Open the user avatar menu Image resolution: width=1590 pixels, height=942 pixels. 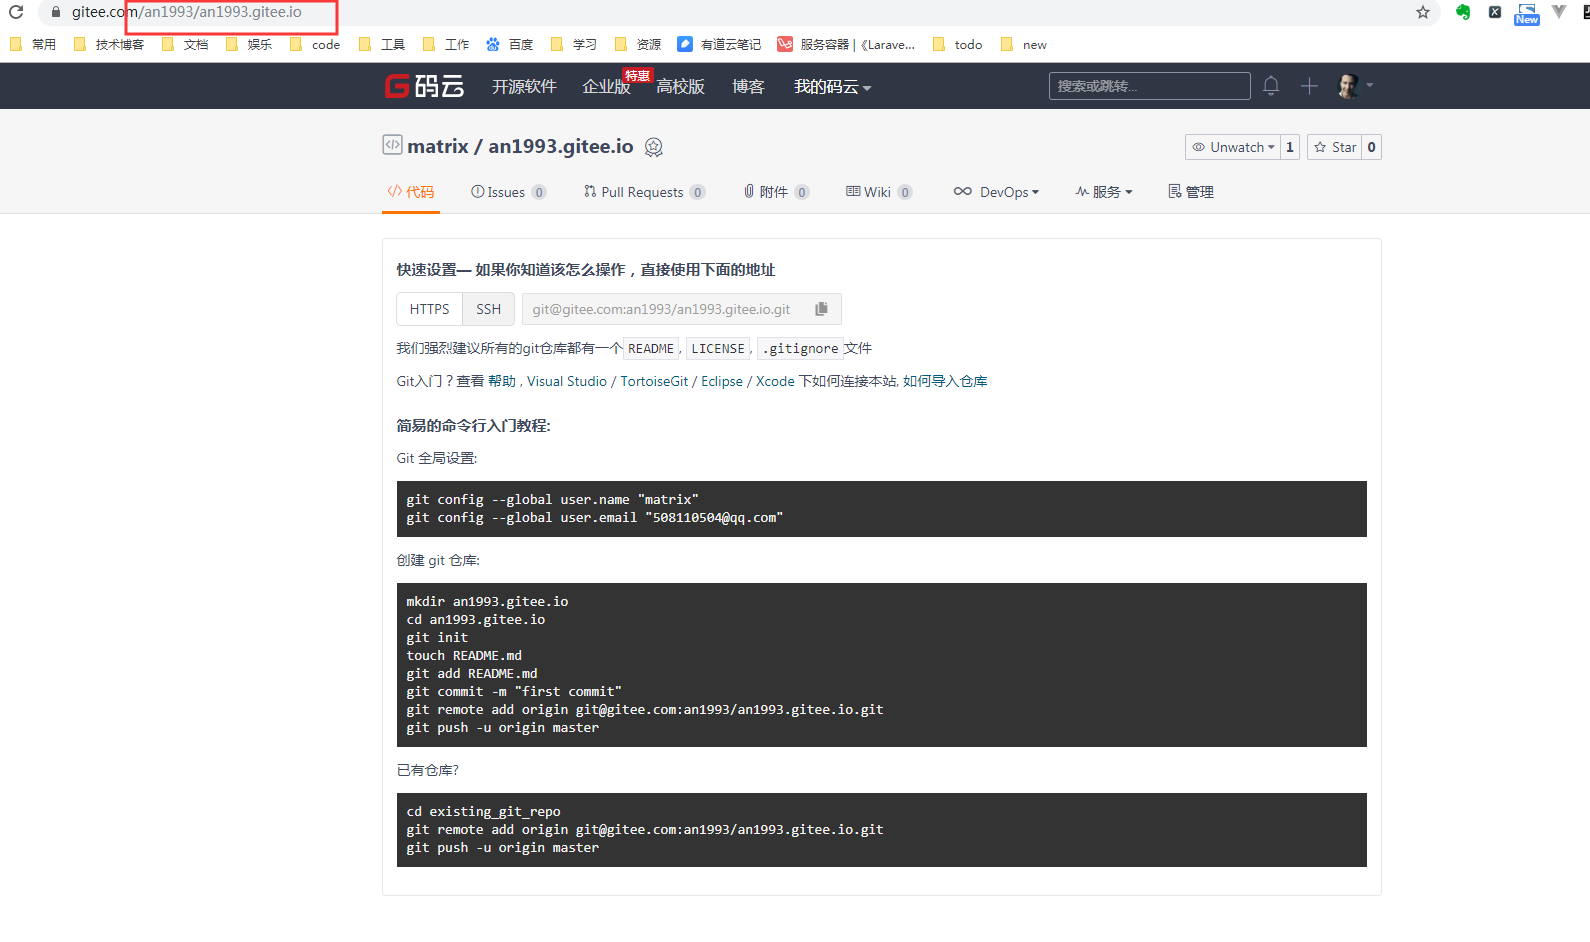(1355, 86)
